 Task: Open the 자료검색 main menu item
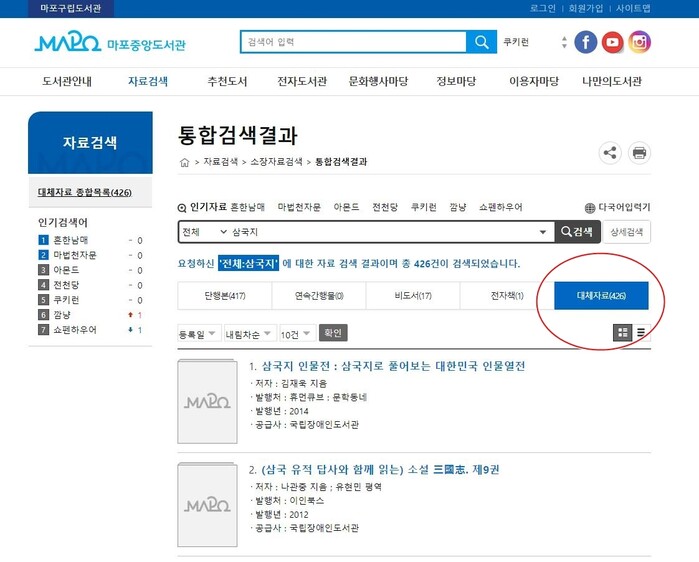coord(148,82)
